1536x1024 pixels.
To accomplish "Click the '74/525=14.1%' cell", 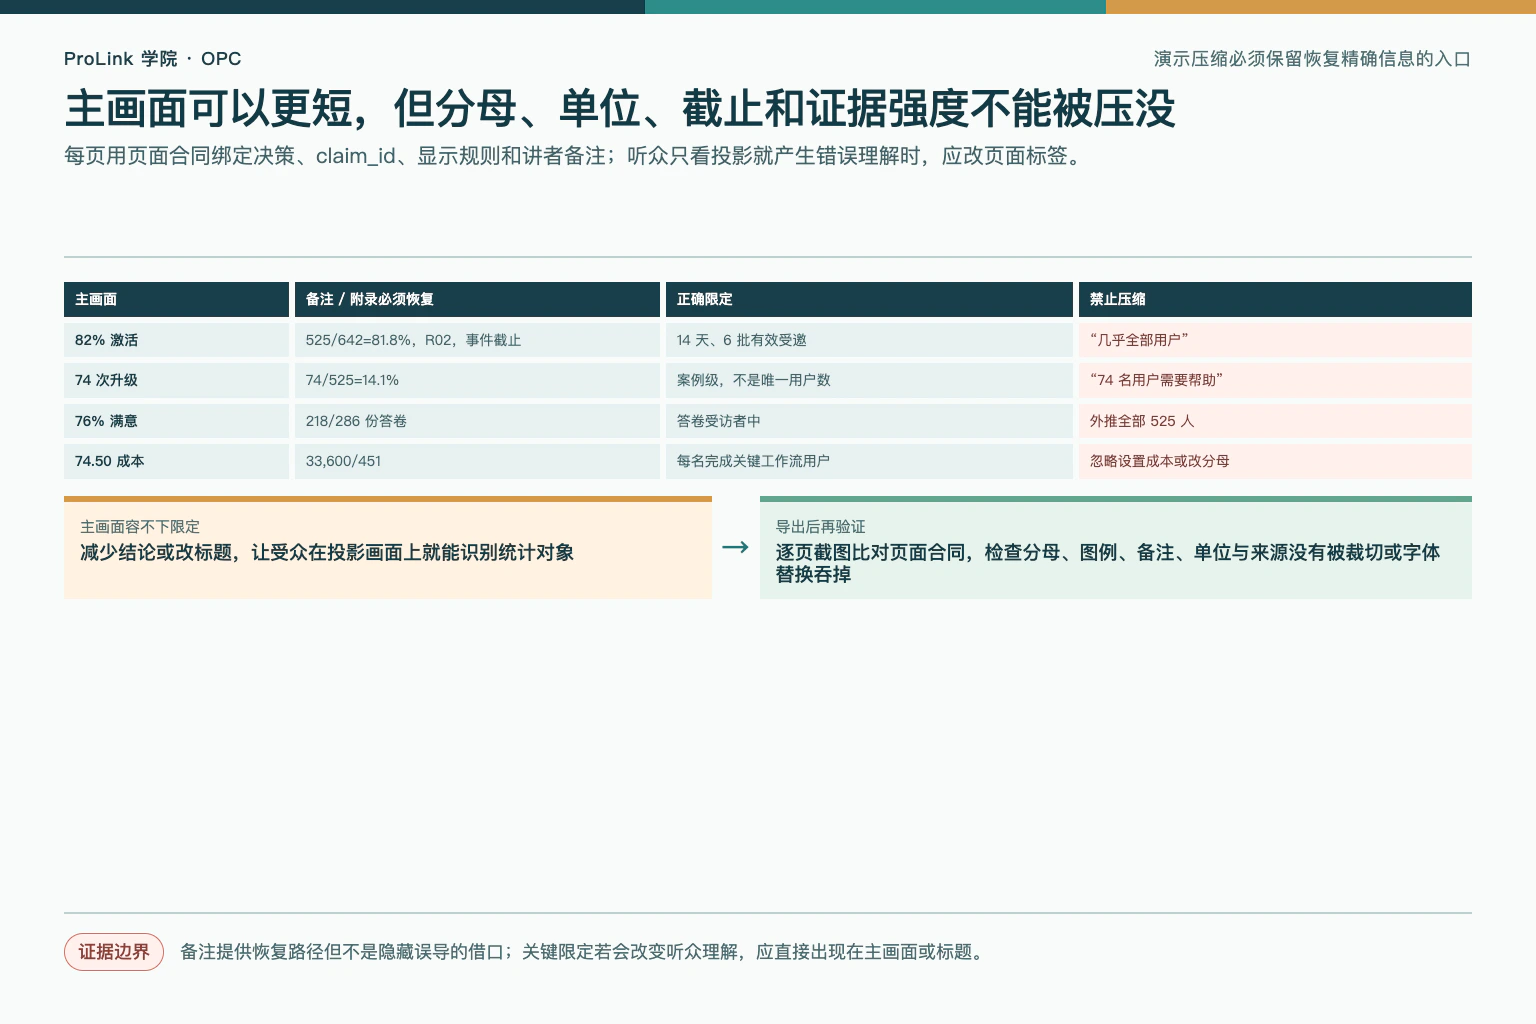I will [x=477, y=380].
